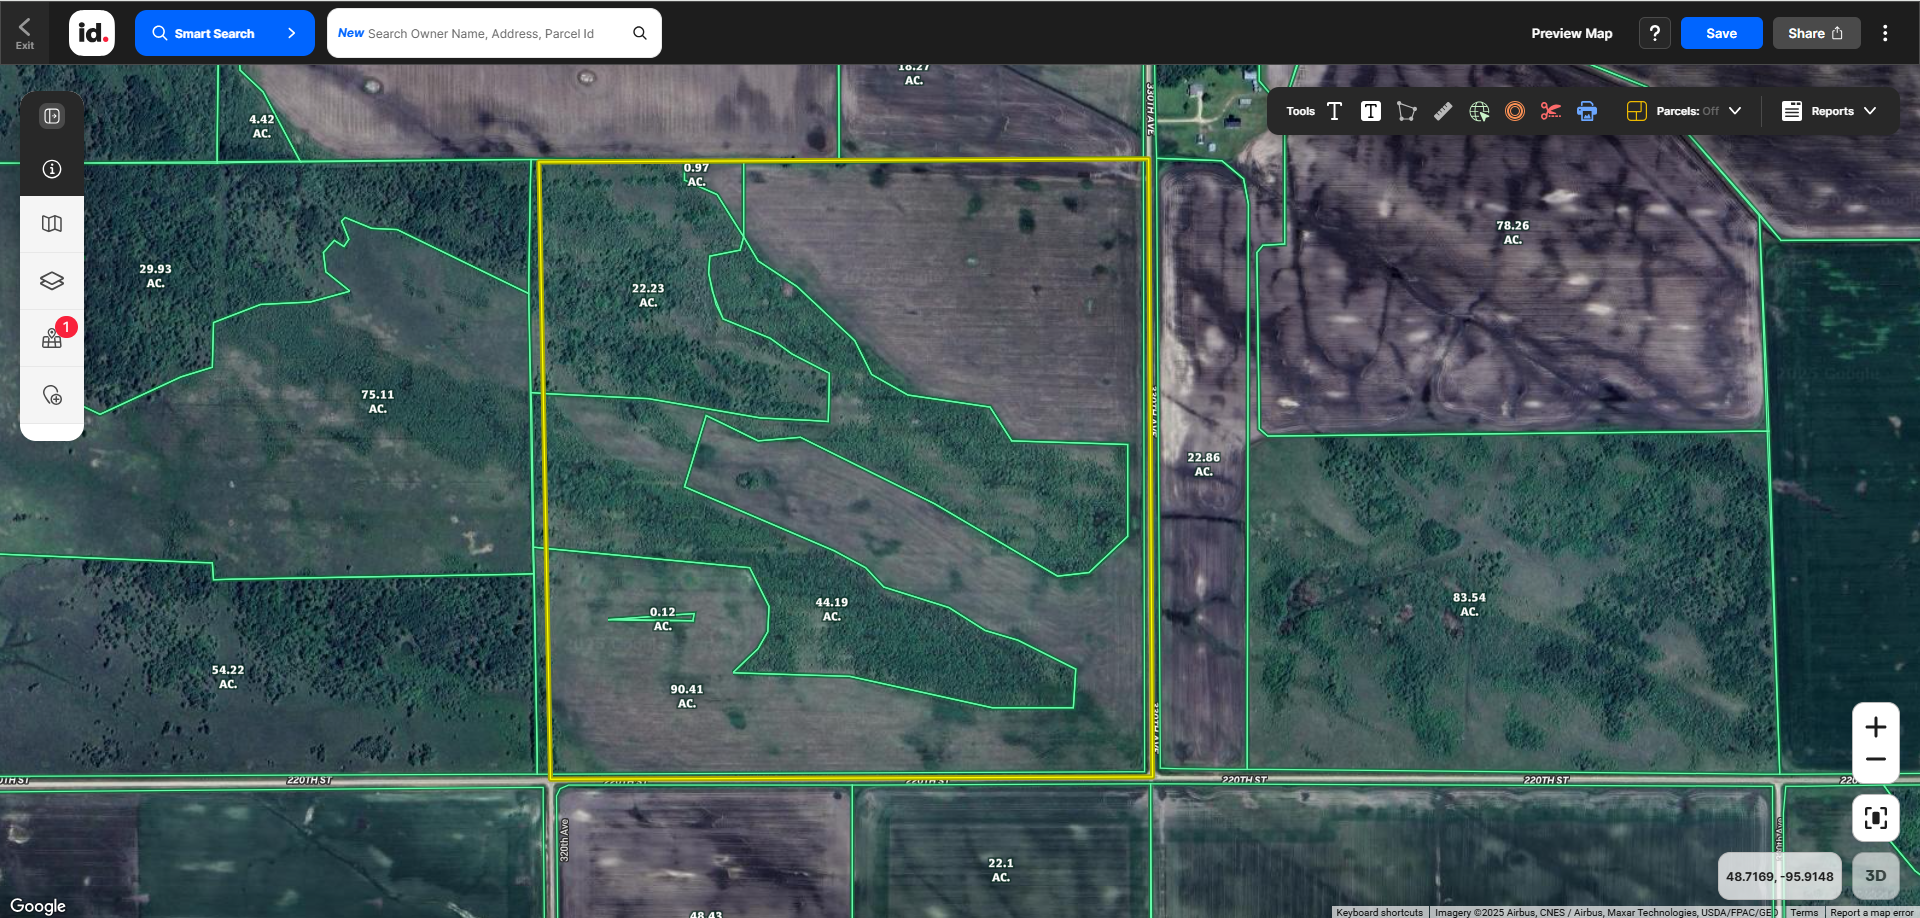1920x918 pixels.
Task: Expand the left sidebar panel
Action: [52, 116]
